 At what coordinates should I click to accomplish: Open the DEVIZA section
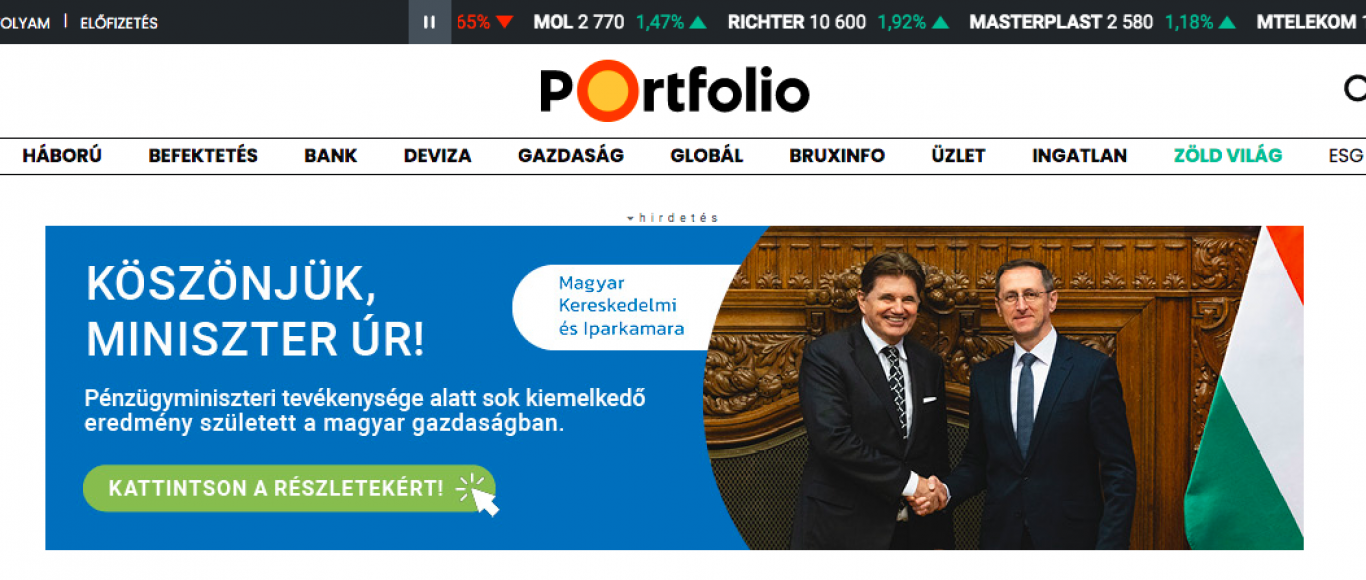pos(438,156)
